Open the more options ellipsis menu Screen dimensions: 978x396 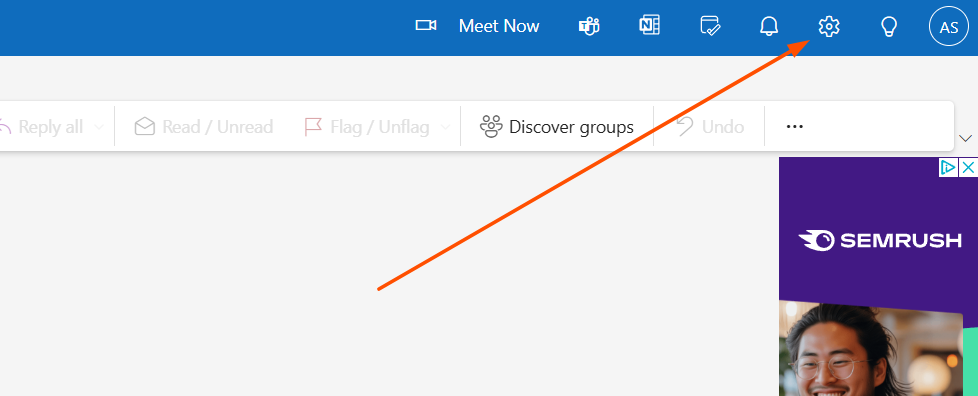[795, 127]
